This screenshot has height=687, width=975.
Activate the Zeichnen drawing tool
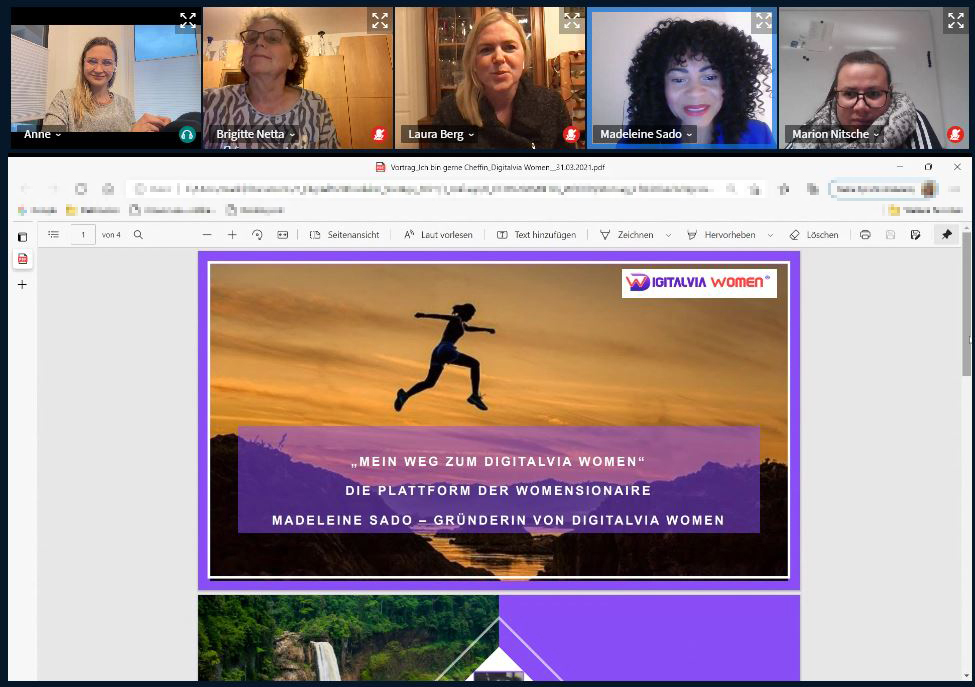tap(626, 235)
